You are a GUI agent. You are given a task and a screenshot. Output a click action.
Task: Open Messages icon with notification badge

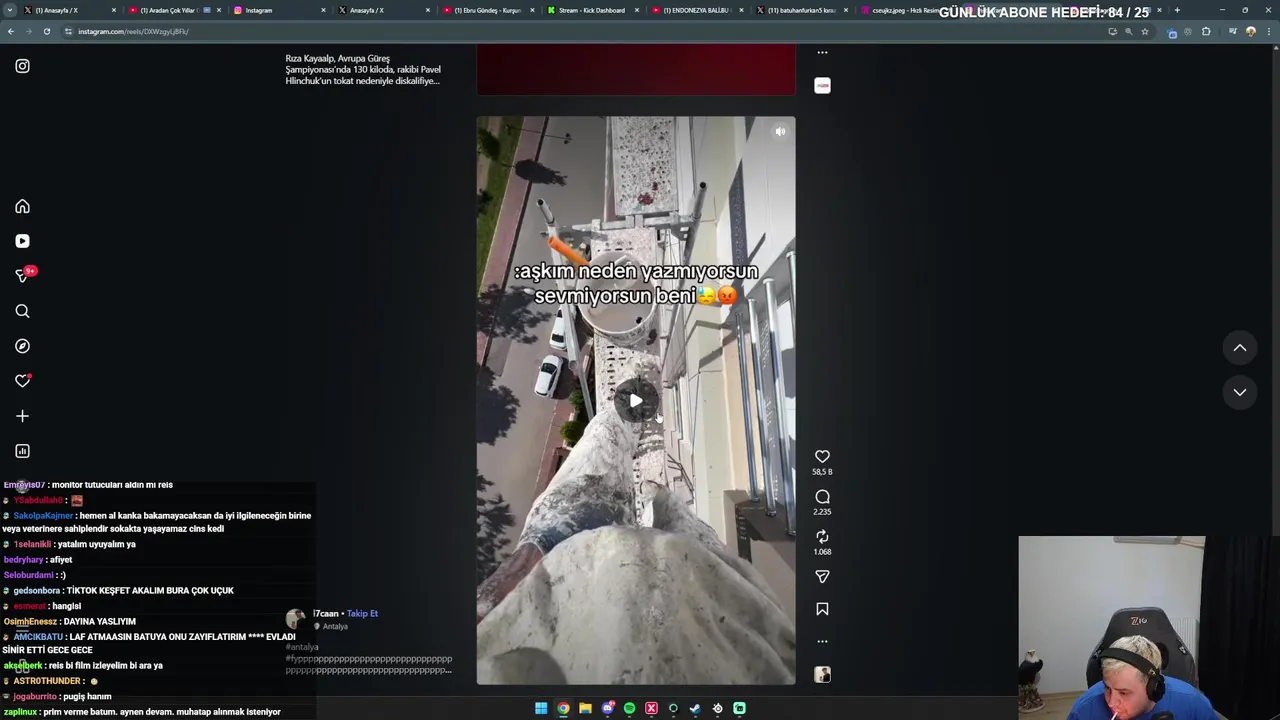pyautogui.click(x=22, y=275)
